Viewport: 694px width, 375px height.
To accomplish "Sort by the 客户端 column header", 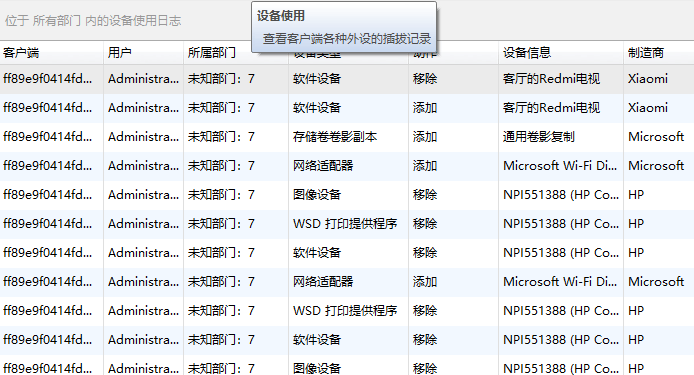I will 51,53.
